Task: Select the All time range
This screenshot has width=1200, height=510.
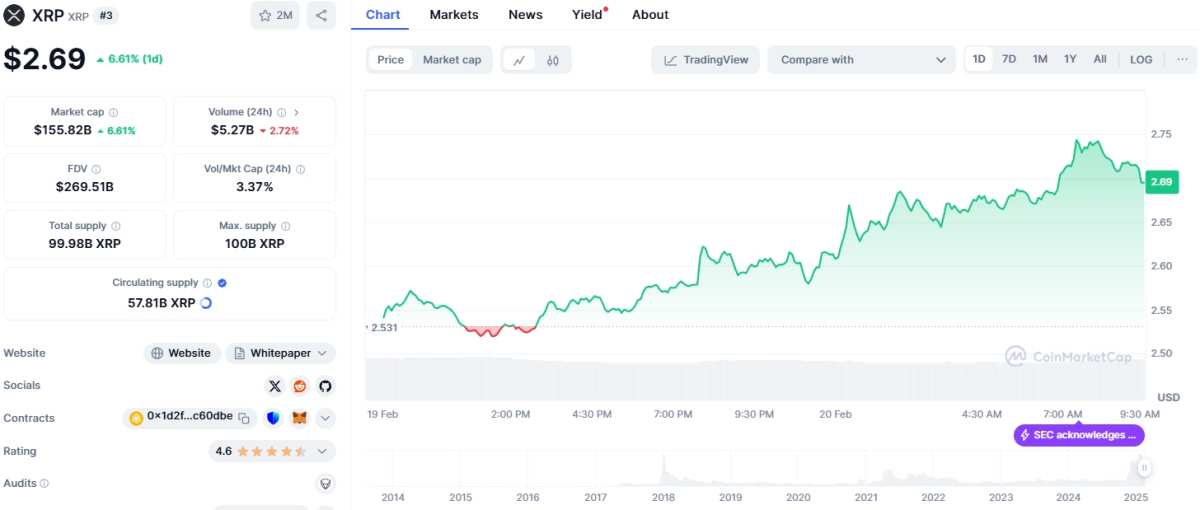Action: pyautogui.click(x=1100, y=59)
